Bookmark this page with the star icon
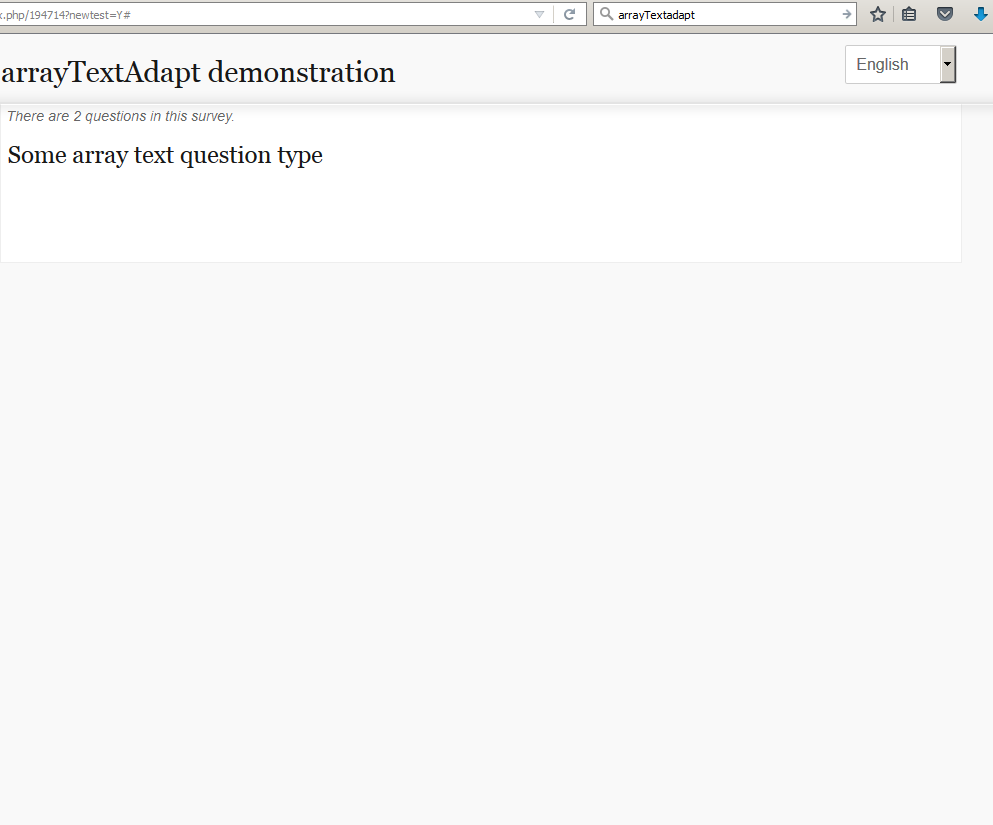Viewport: 993px width, 825px height. click(878, 14)
